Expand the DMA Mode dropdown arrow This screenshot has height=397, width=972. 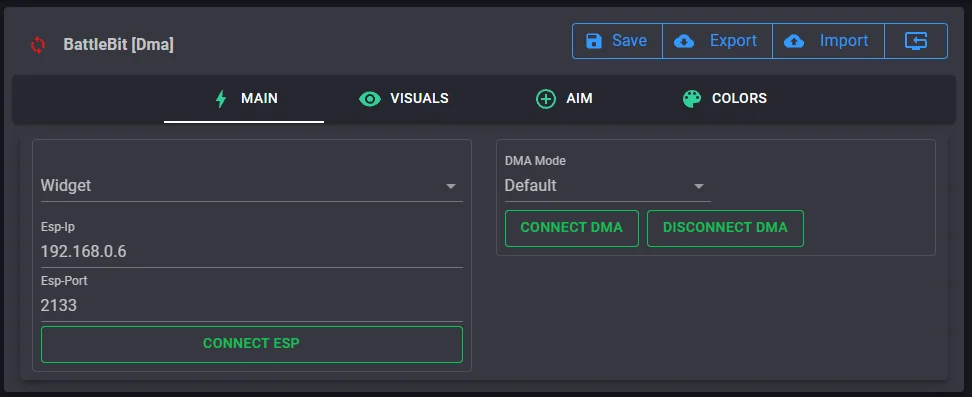tap(699, 186)
